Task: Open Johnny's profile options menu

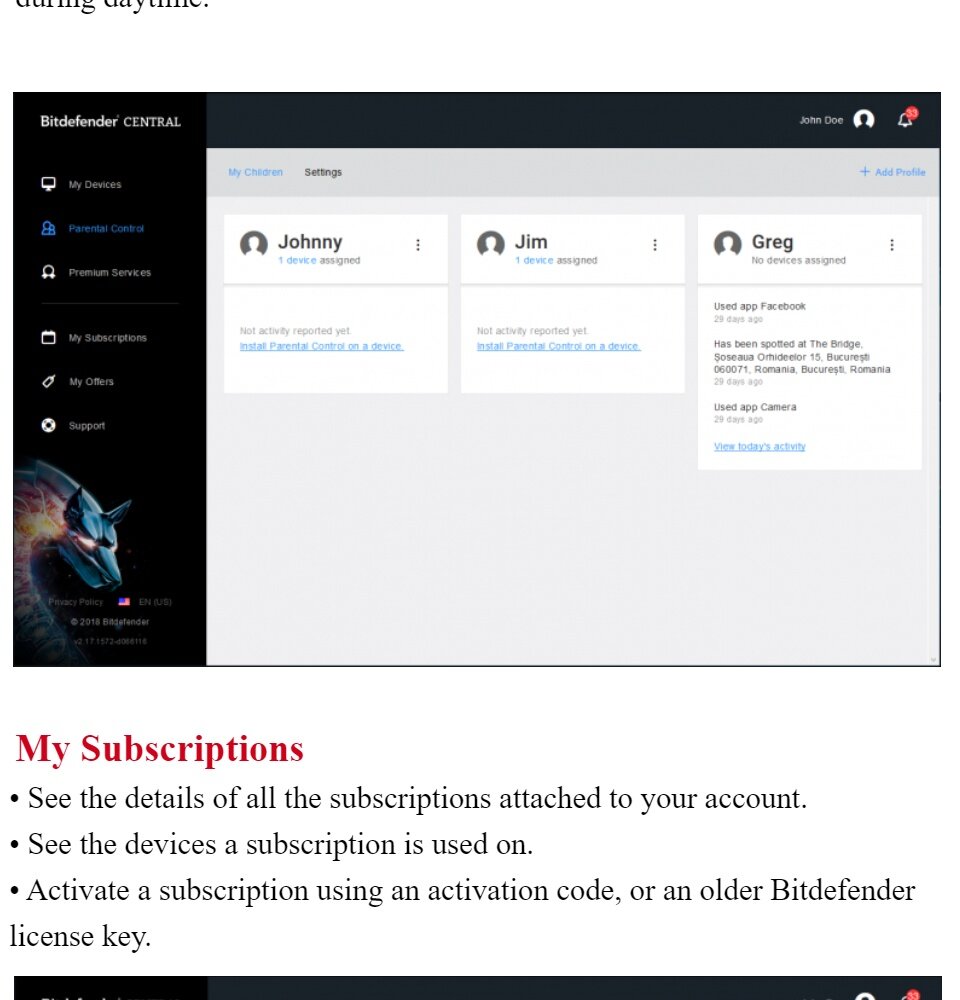Action: tap(418, 245)
